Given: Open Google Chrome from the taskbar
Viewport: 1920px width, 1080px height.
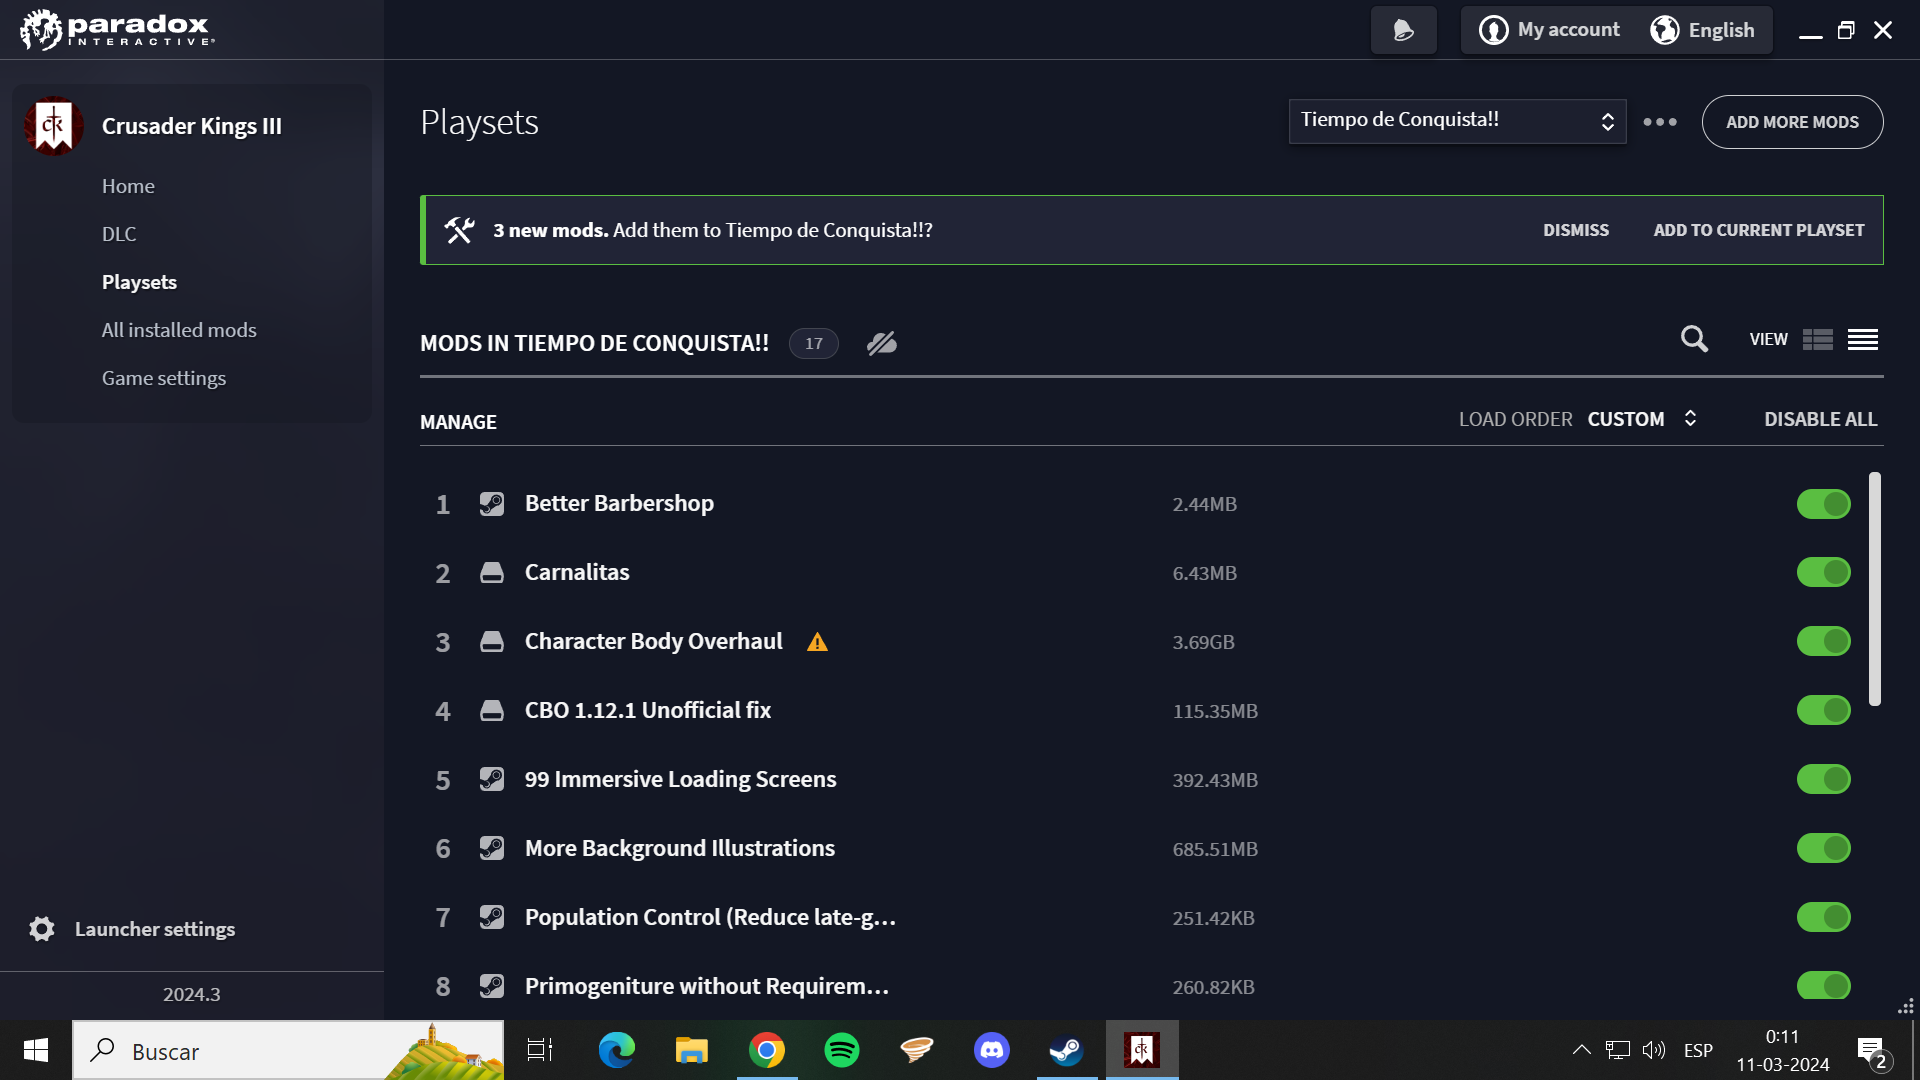Looking at the screenshot, I should coord(767,1050).
